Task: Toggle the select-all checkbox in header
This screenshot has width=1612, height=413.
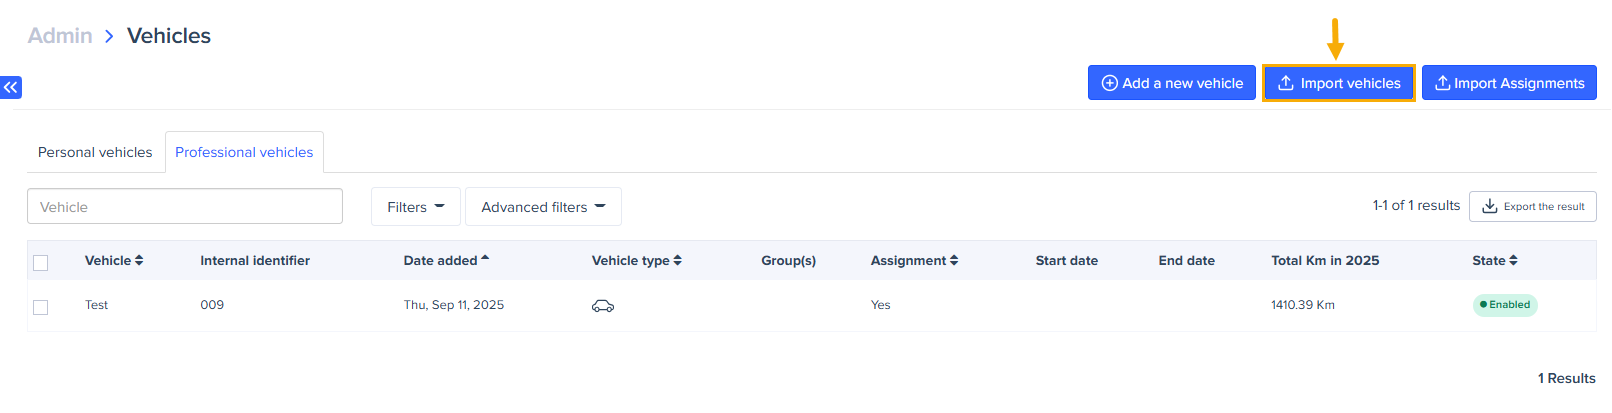Action: [41, 263]
